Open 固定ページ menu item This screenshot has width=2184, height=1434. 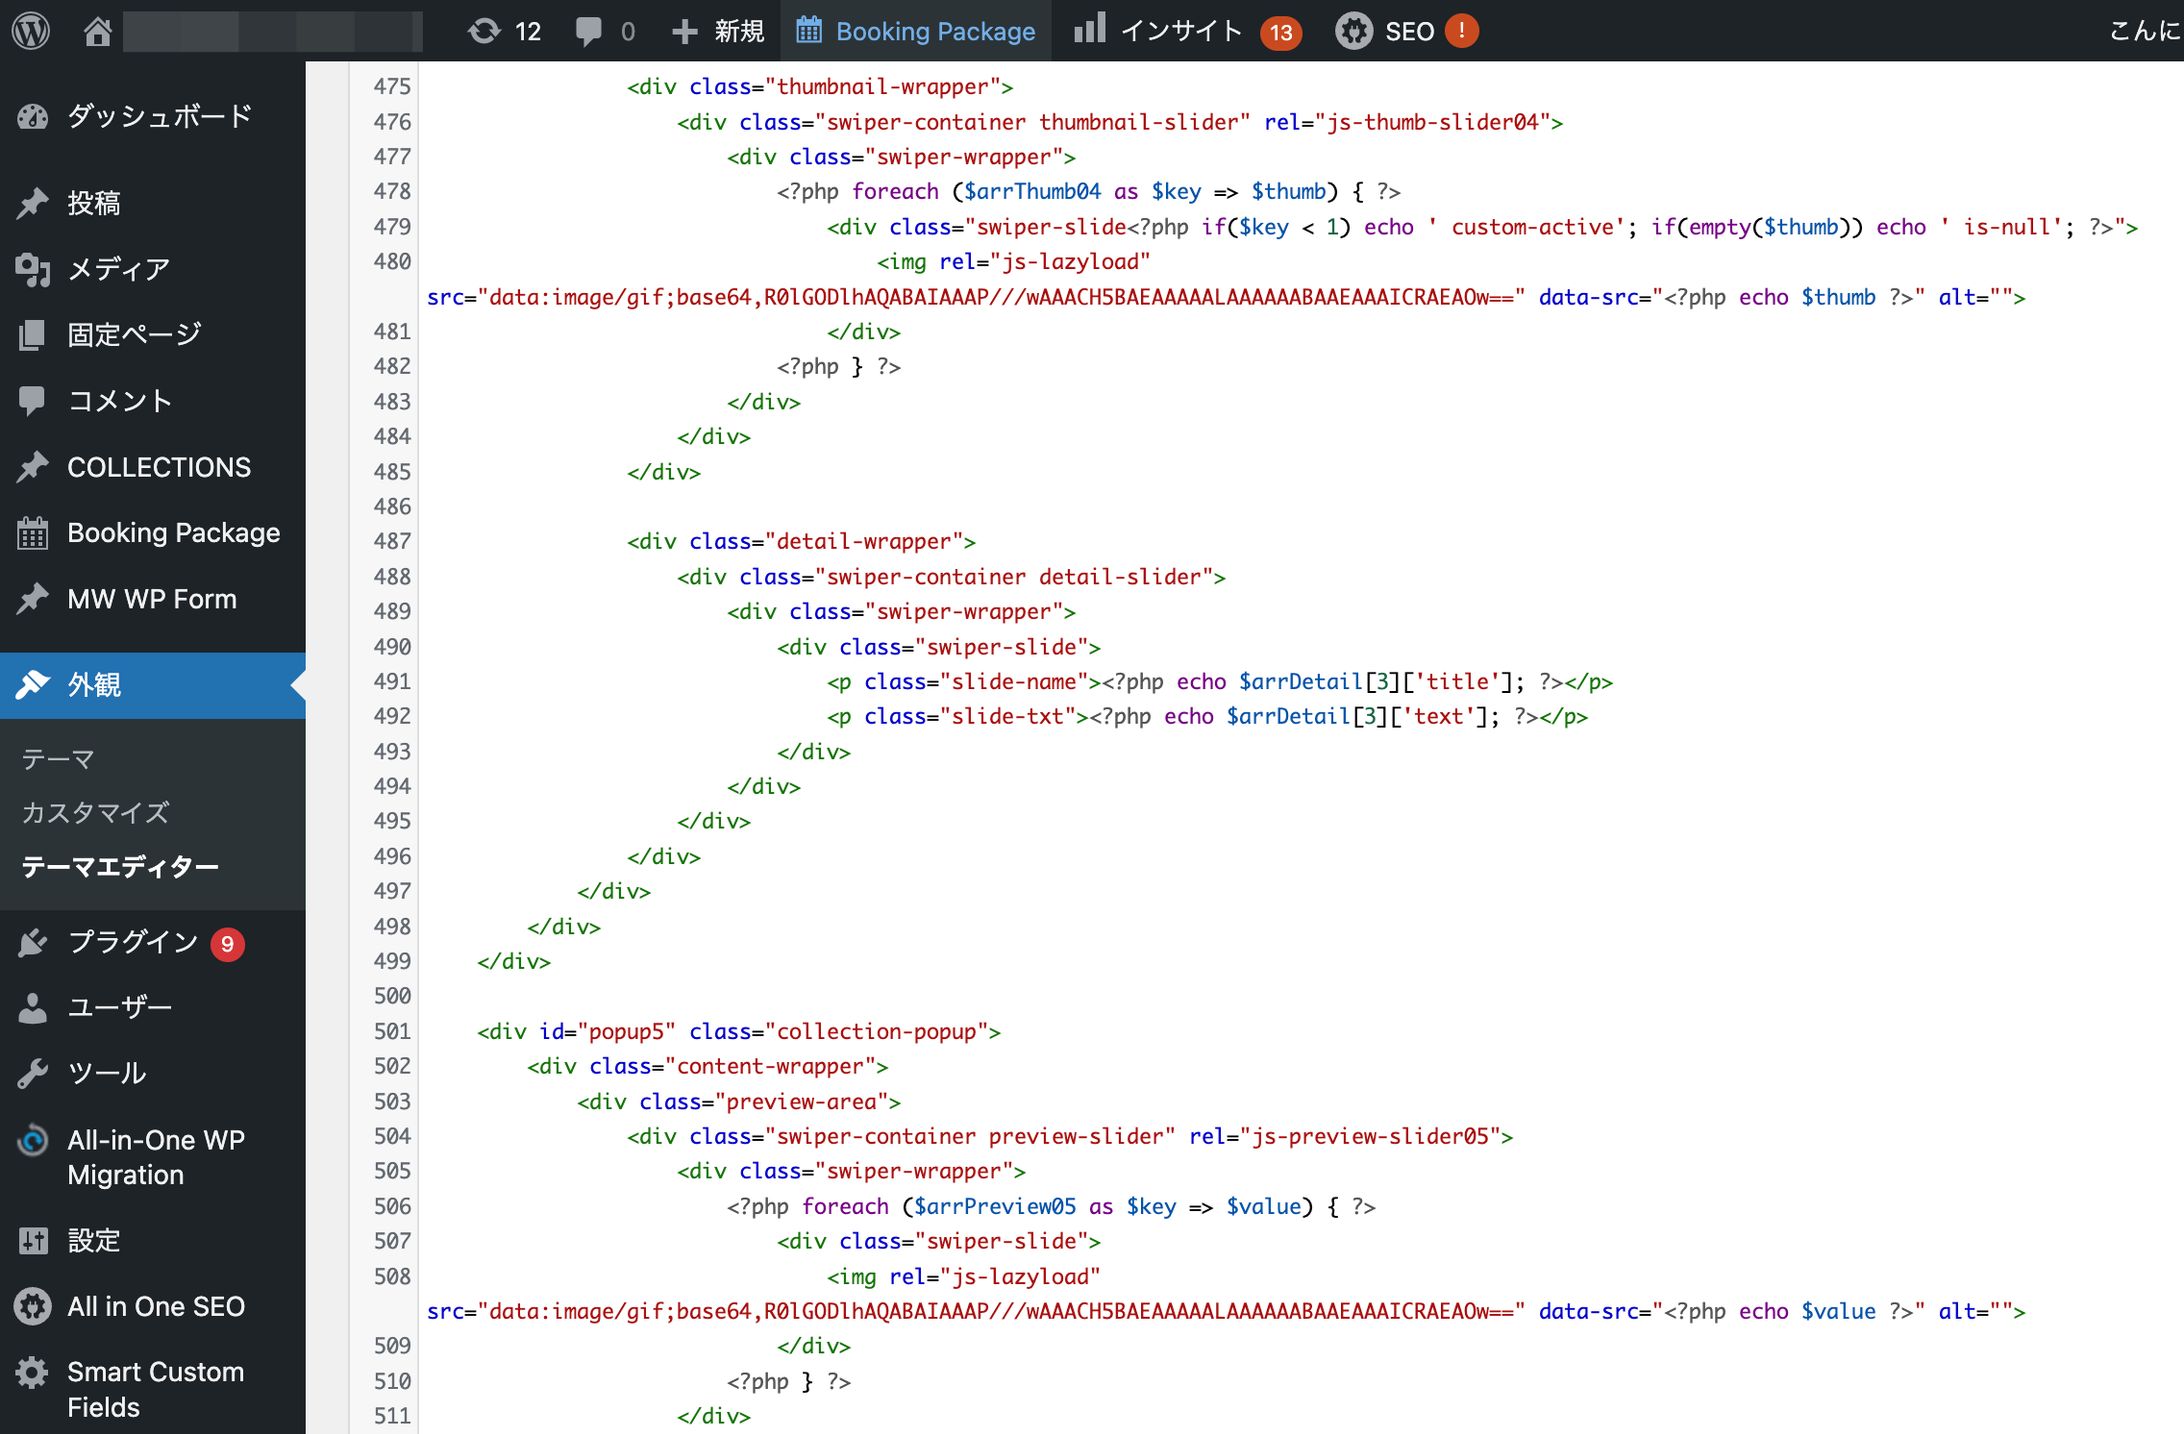(x=134, y=335)
